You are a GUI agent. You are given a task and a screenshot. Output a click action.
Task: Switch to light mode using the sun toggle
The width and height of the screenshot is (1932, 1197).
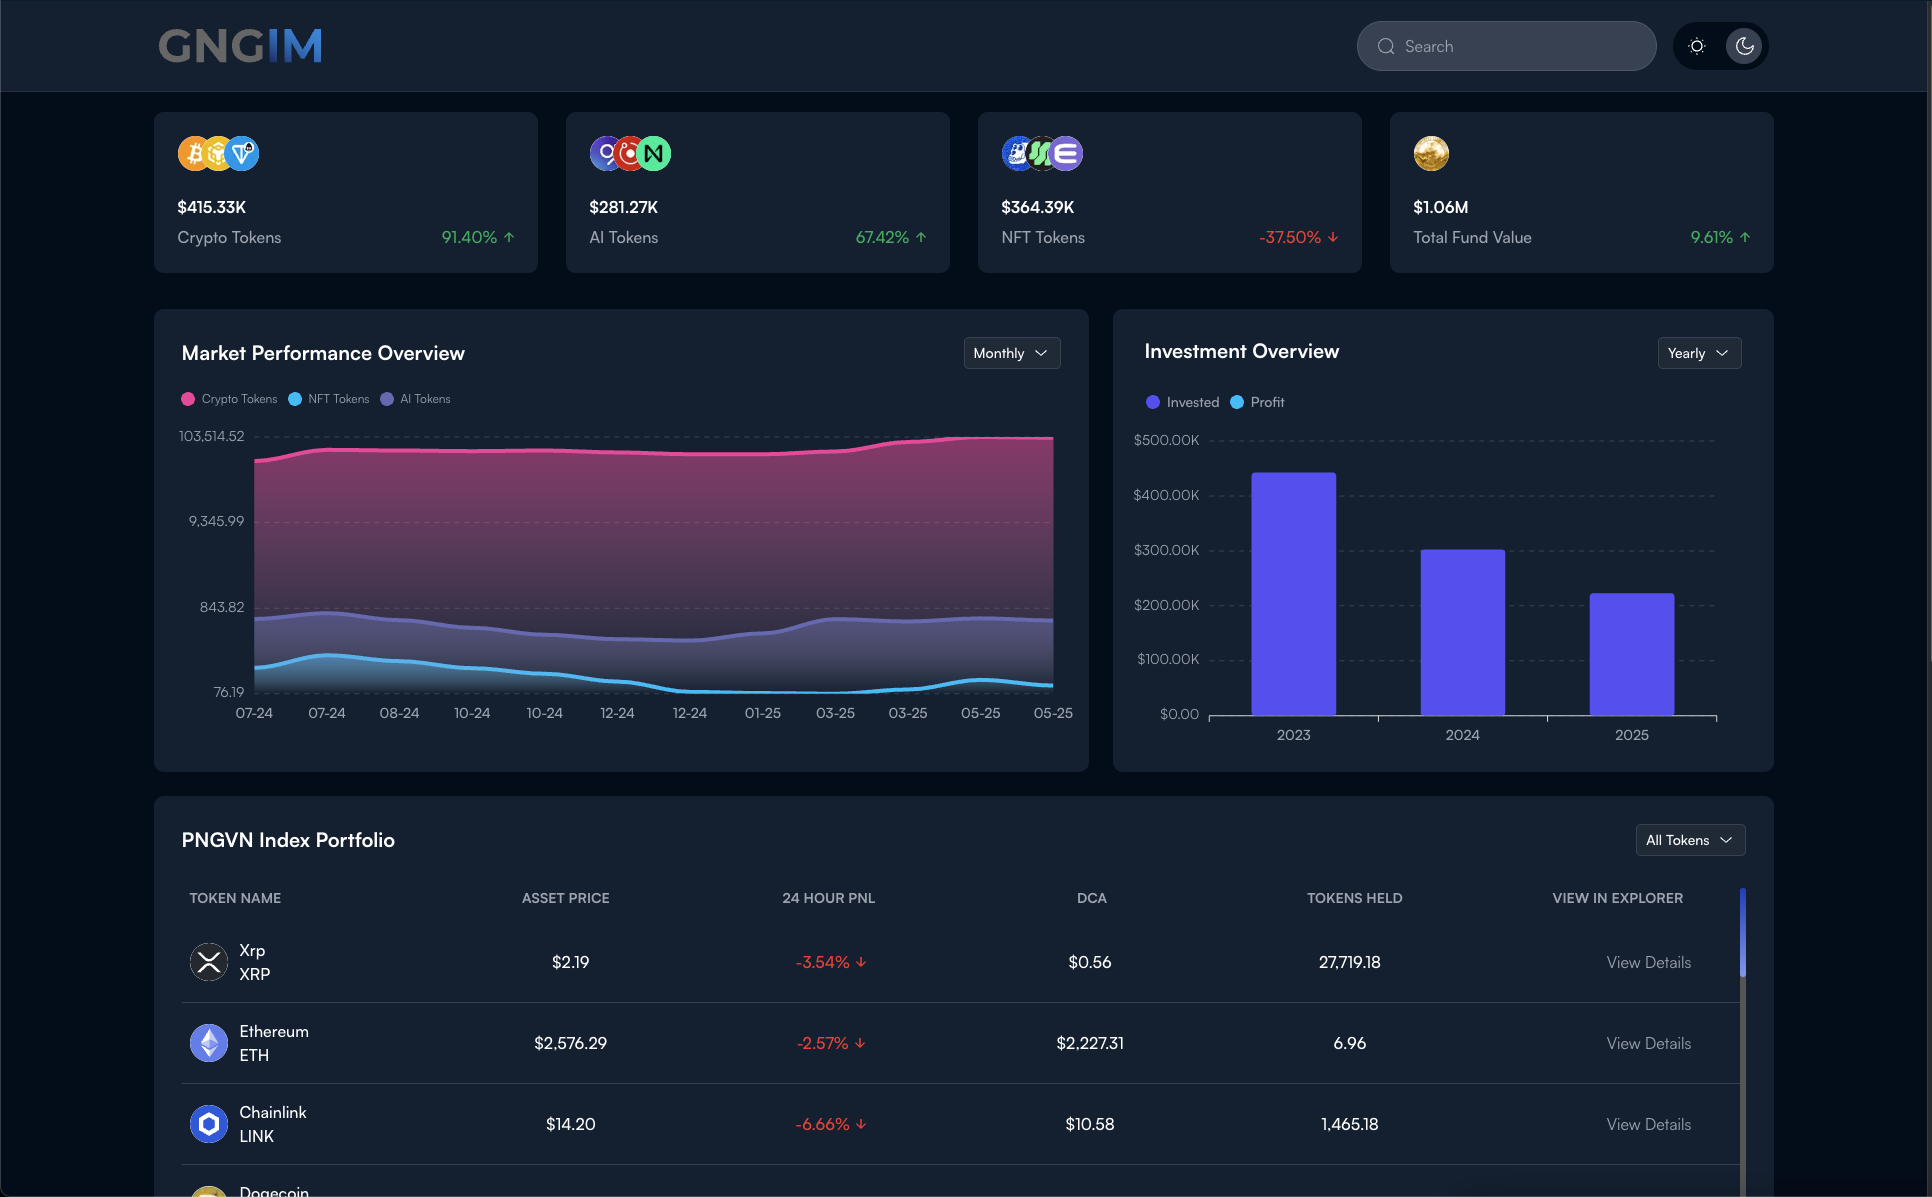[x=1696, y=46]
